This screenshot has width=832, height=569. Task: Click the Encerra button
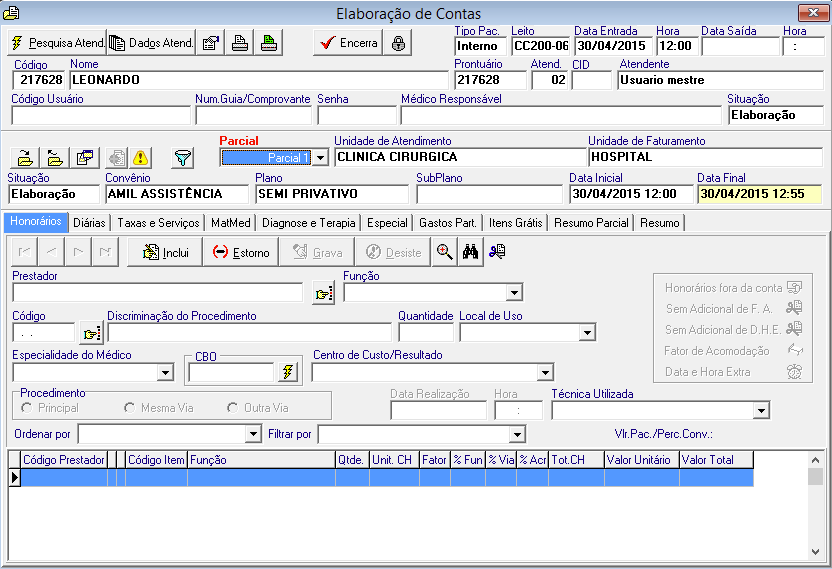click(348, 42)
